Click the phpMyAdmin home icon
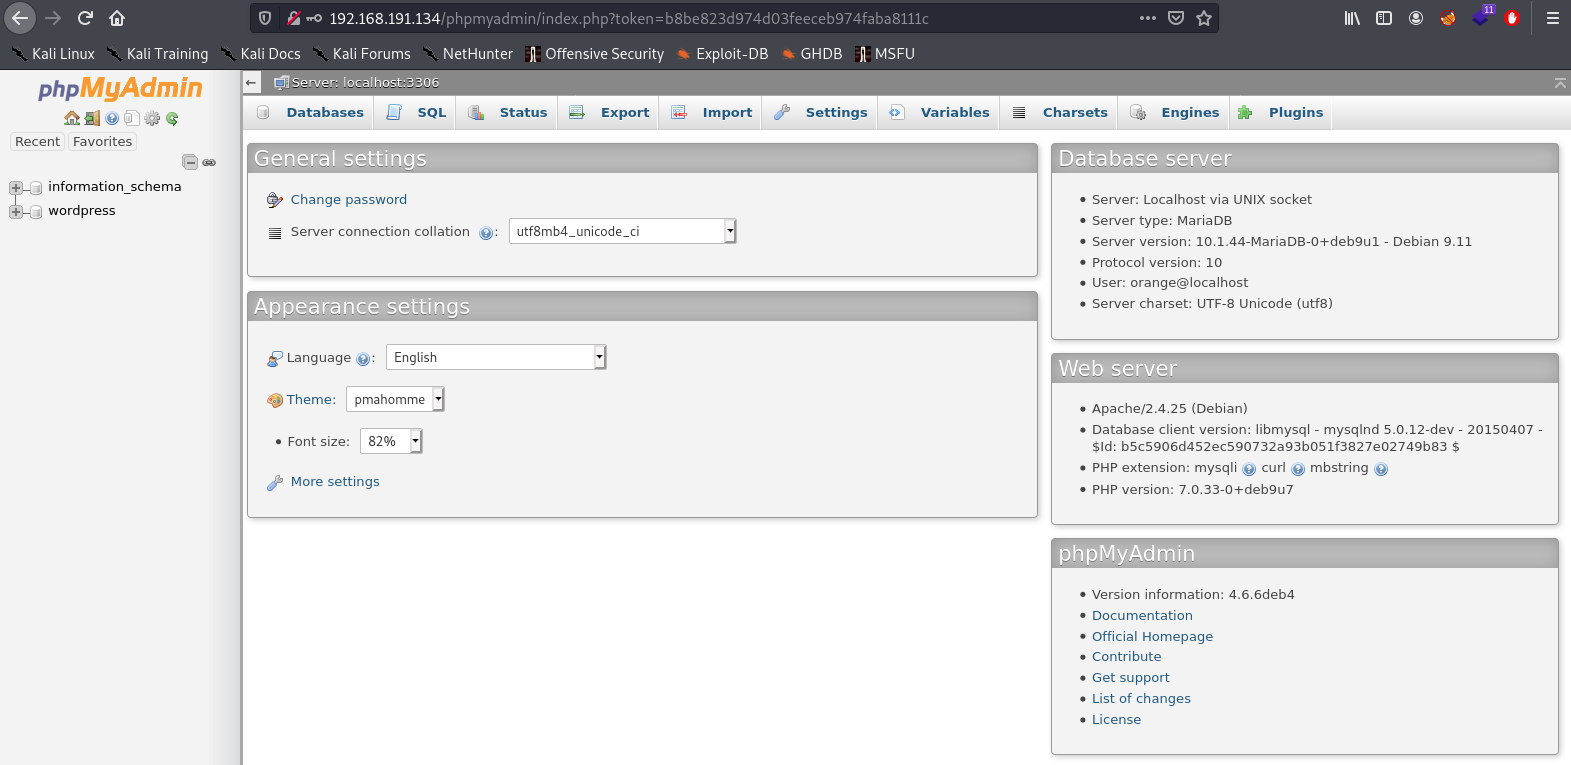Viewport: 1571px width, 765px height. click(72, 118)
